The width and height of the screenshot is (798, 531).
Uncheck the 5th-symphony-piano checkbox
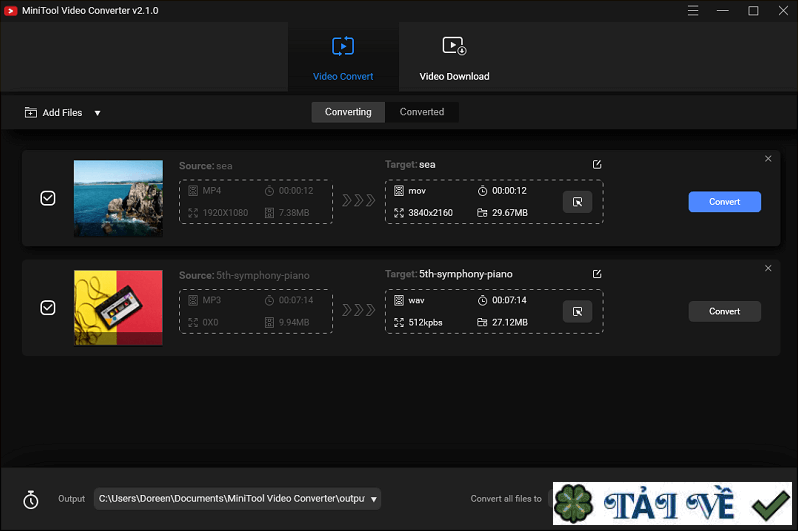click(x=48, y=308)
